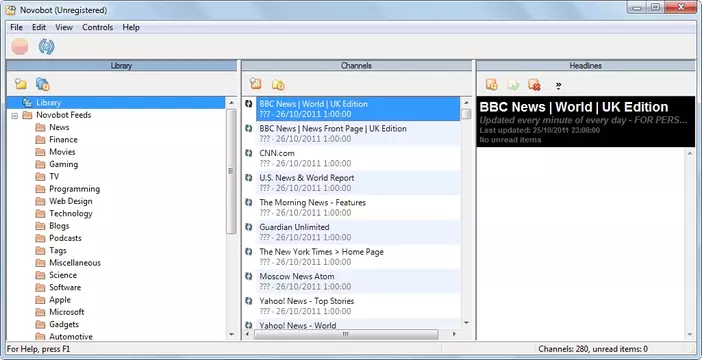Click the add channel icon in the Channels toolbar
This screenshot has width=702, height=360.
coord(255,83)
